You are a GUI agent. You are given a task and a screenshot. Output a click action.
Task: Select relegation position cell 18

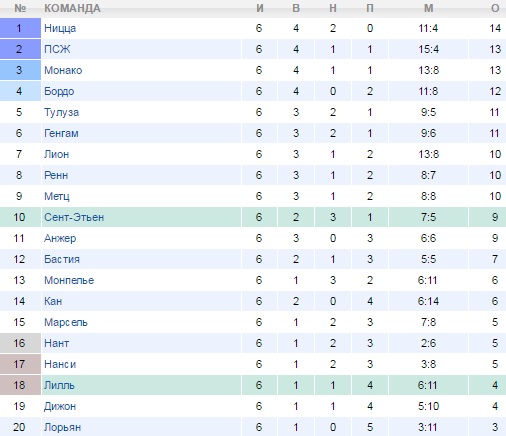20,385
